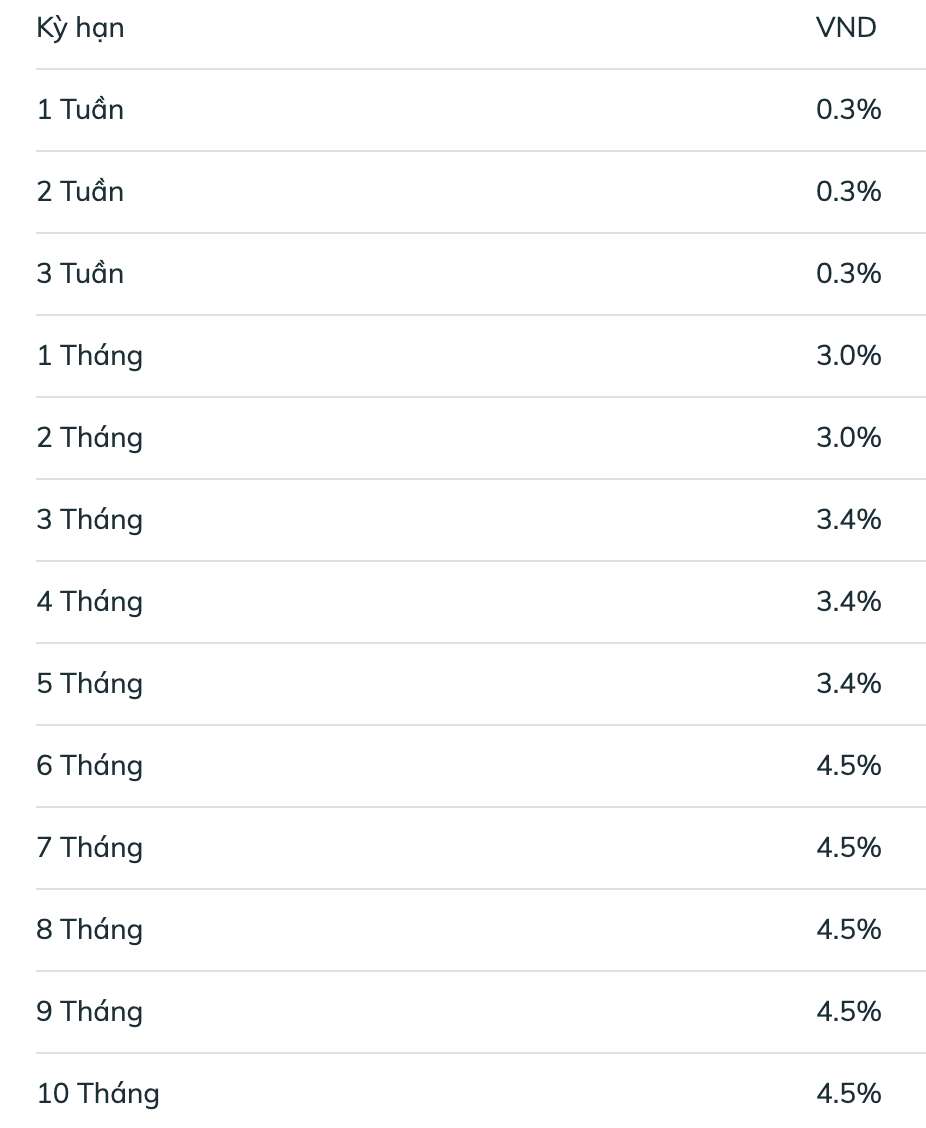Select the "9 Tháng" term label
Image resolution: width=926 pixels, height=1128 pixels.
point(89,1012)
